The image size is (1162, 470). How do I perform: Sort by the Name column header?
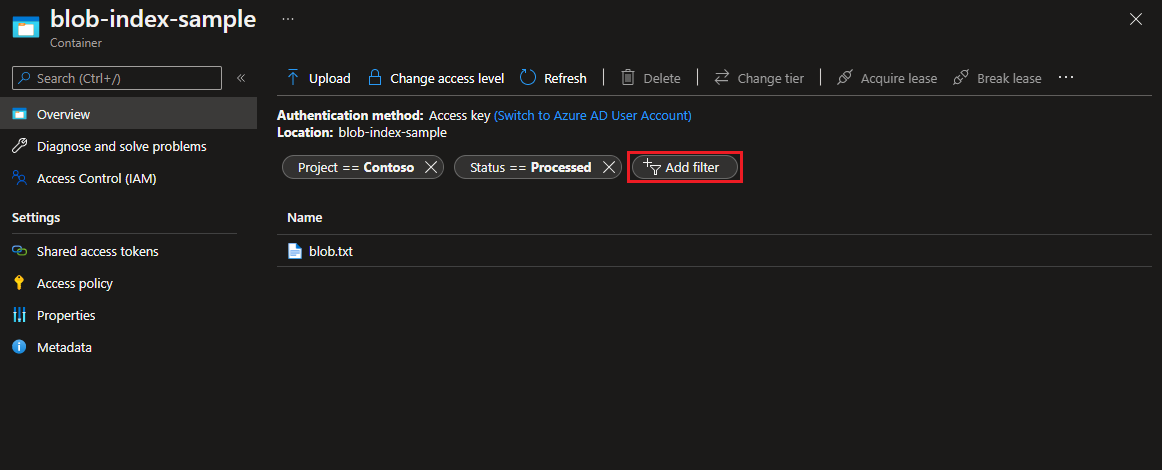pyautogui.click(x=305, y=218)
